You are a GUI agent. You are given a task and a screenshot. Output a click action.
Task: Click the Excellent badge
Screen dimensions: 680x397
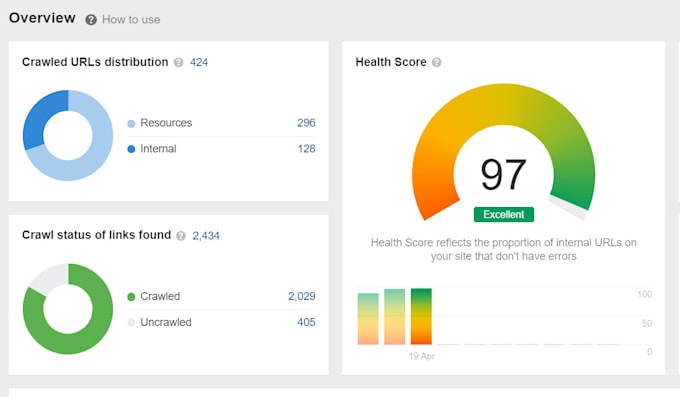503,214
